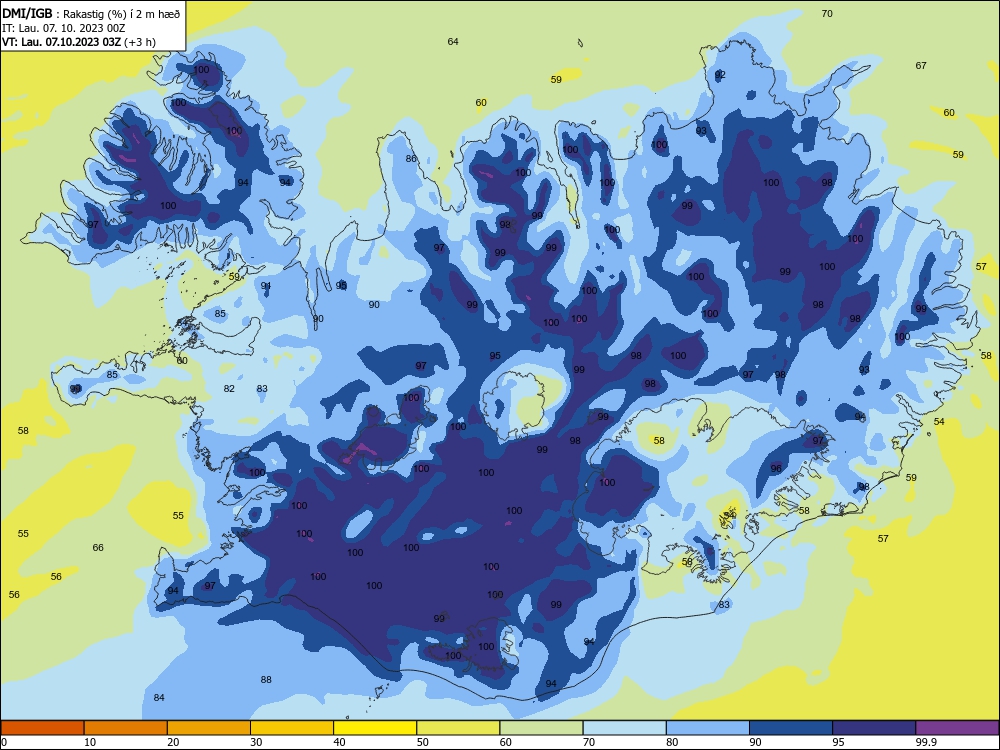The height and width of the screenshot is (750, 1000).
Task: Select the orange 10–20 legend swatch
Action: pos(126,728)
